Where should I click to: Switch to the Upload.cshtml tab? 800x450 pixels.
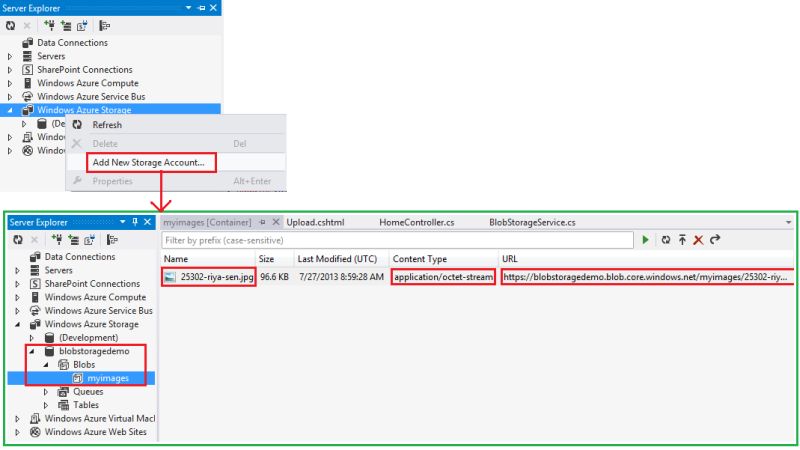[315, 222]
